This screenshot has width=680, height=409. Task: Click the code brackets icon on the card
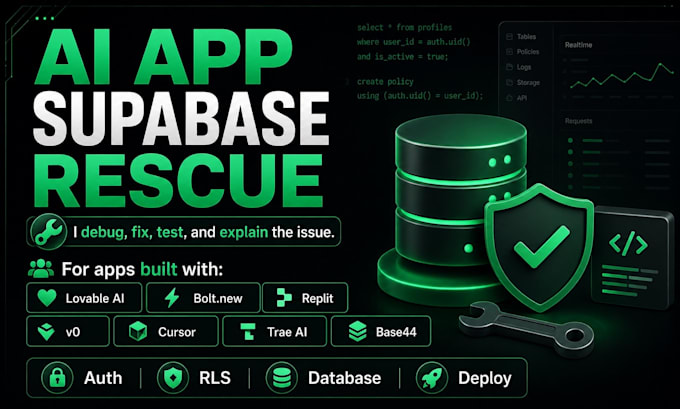(x=628, y=244)
